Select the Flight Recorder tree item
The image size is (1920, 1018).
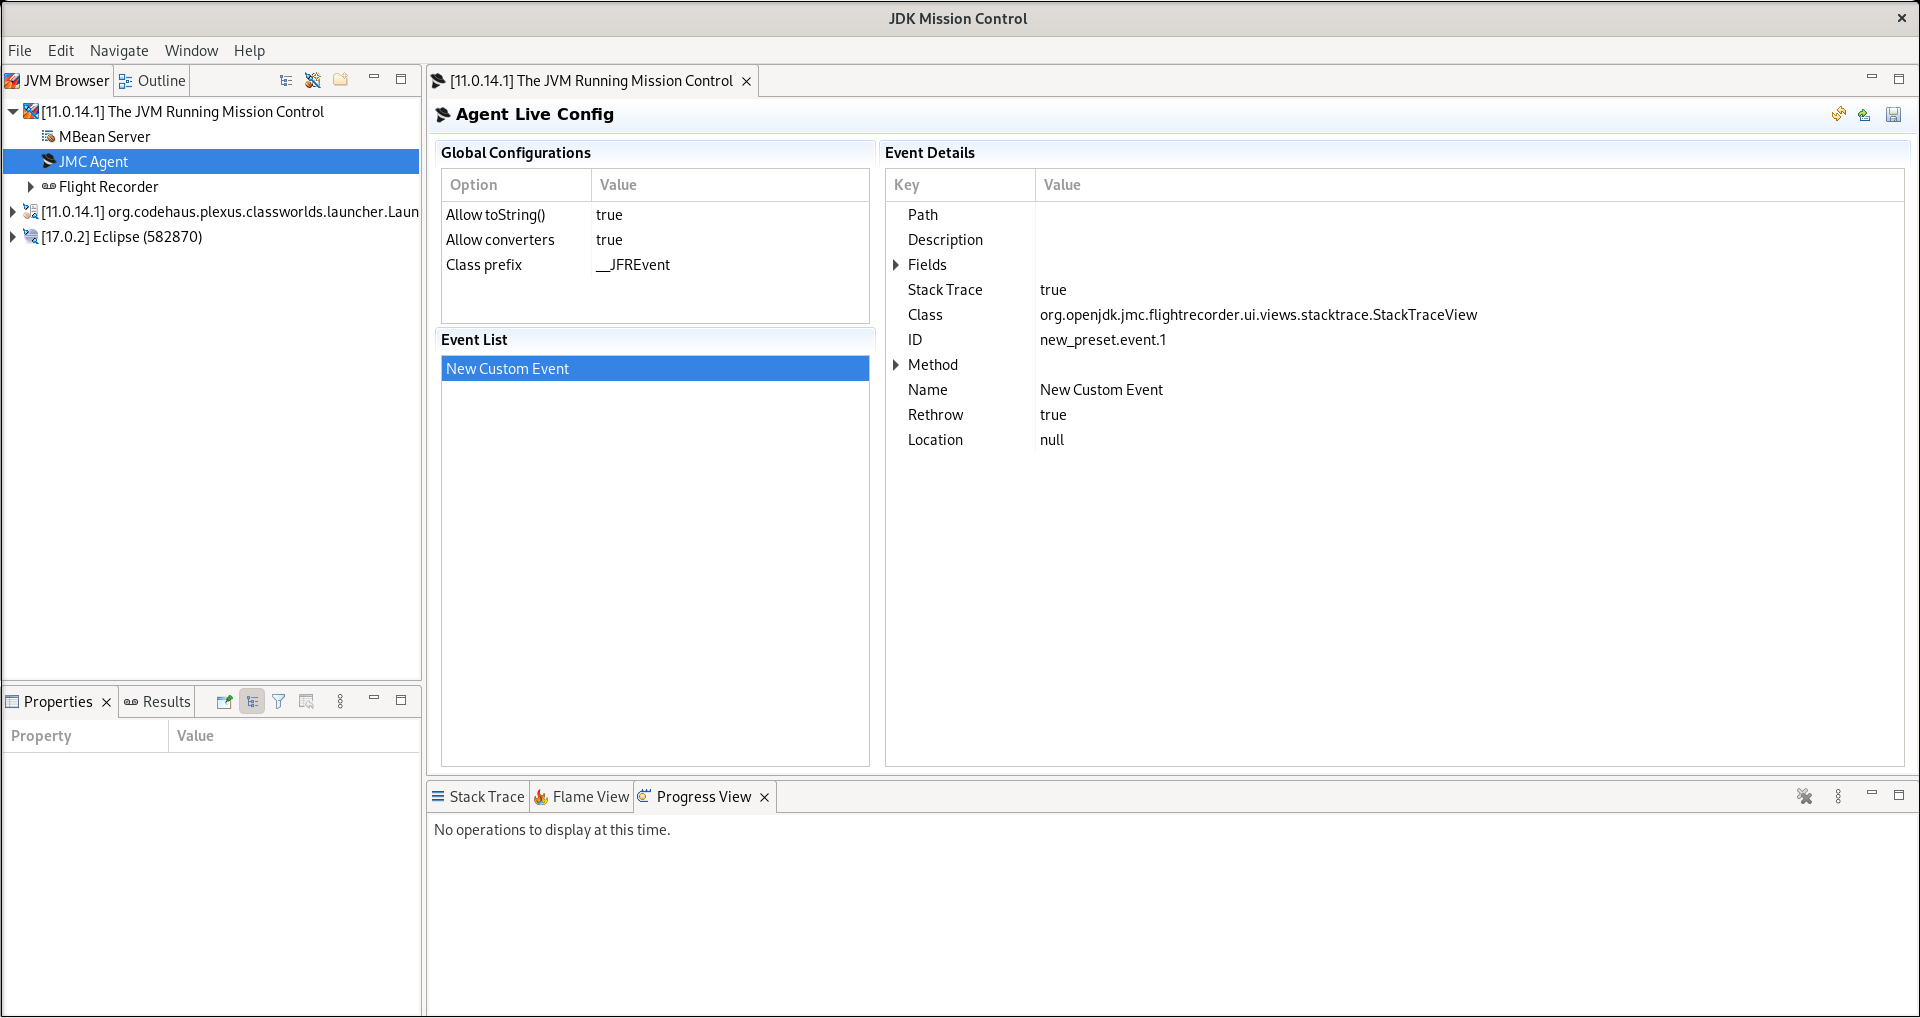(x=108, y=187)
